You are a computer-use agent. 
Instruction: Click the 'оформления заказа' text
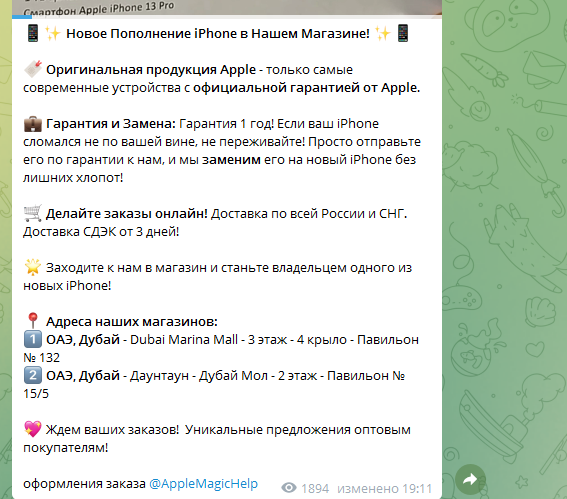84,484
